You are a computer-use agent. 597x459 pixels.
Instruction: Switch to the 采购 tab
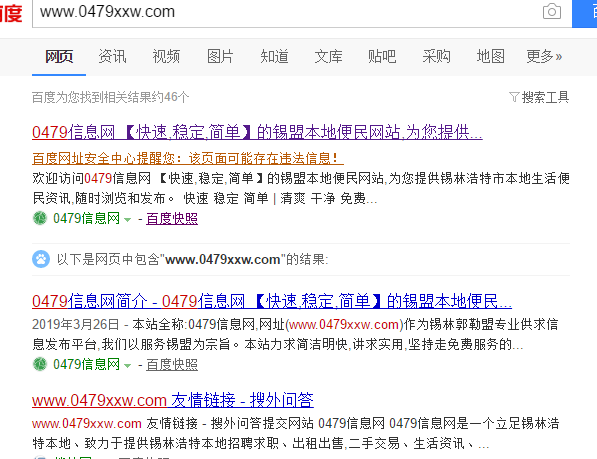click(436, 56)
